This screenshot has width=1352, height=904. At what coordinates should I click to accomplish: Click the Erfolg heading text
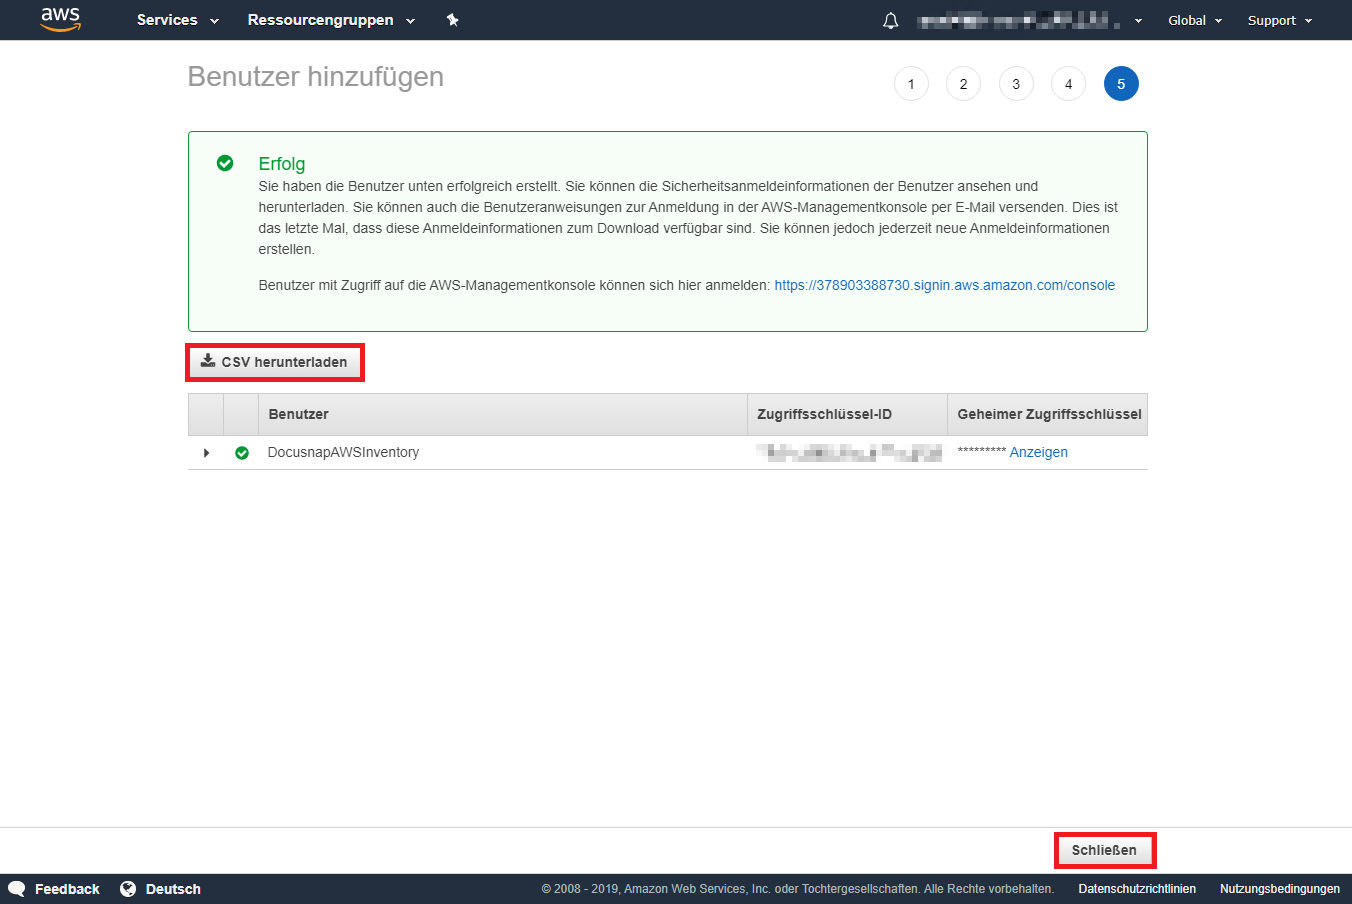coord(282,164)
